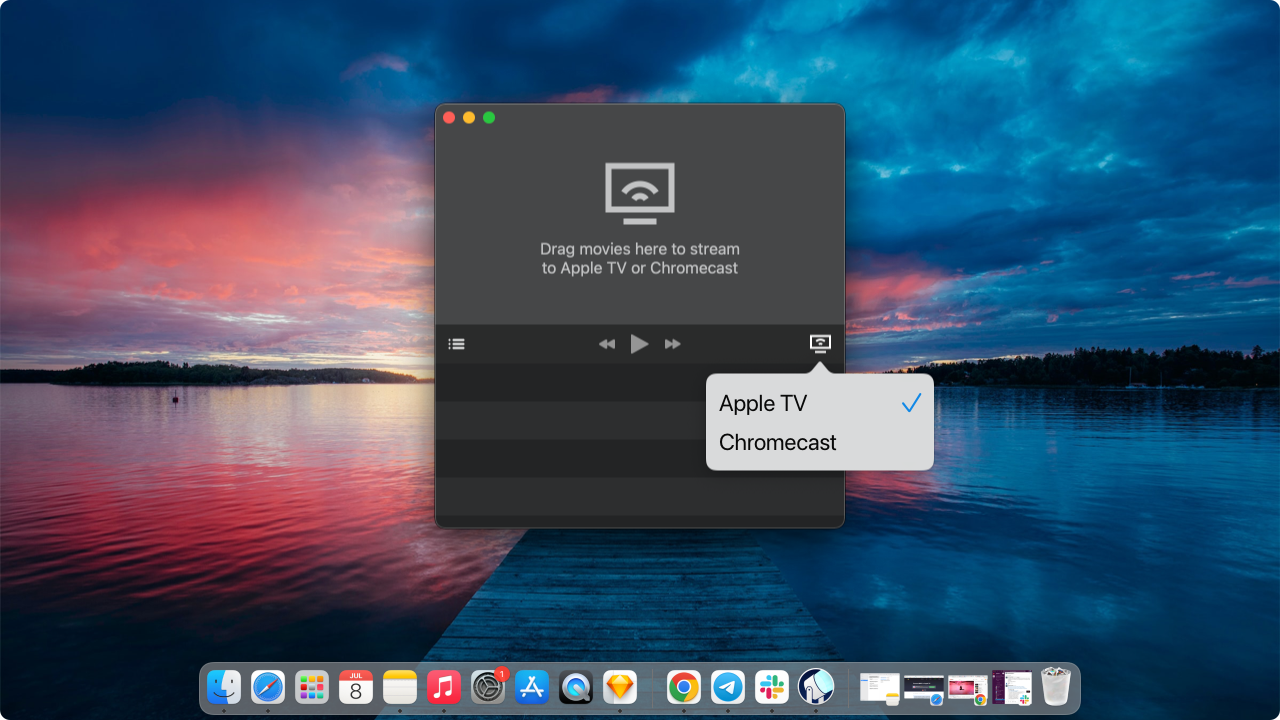Click the rewind playback button
This screenshot has width=1280, height=720.
coord(607,344)
